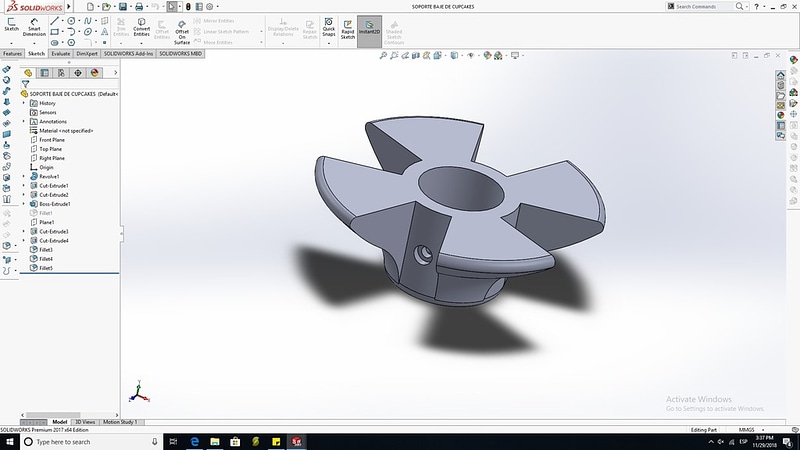Switch to the Evaluate ribbon tab
Screen dimensions: 800x450
(x=61, y=54)
